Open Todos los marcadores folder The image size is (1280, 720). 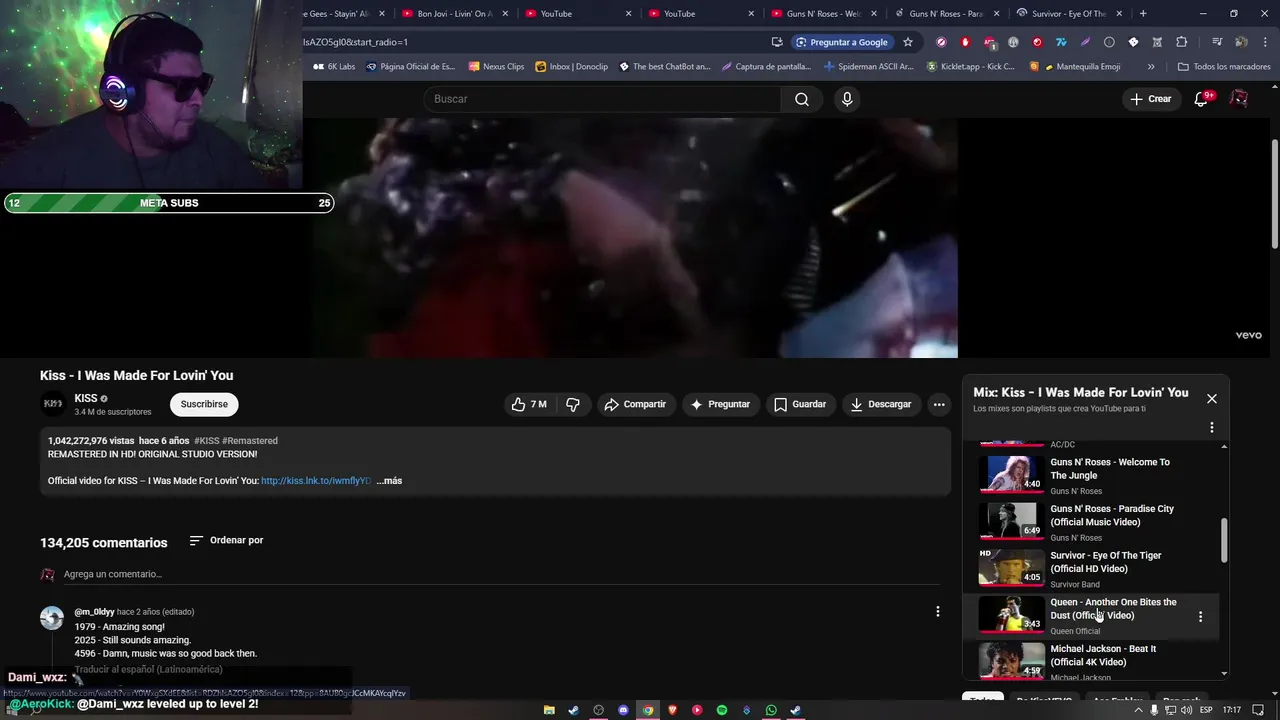[1224, 67]
